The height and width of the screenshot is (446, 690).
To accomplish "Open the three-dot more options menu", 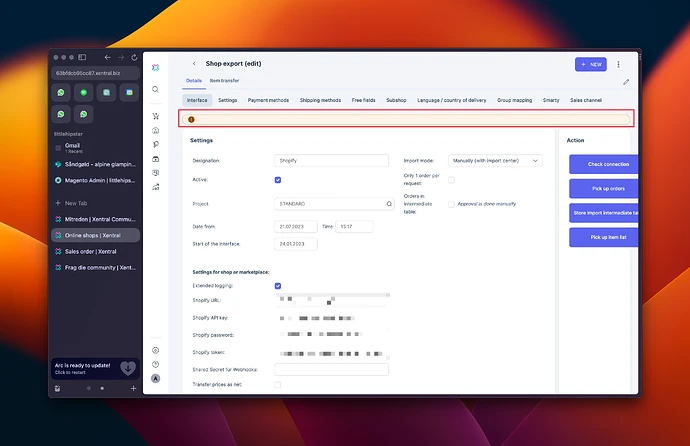I will pyautogui.click(x=618, y=64).
